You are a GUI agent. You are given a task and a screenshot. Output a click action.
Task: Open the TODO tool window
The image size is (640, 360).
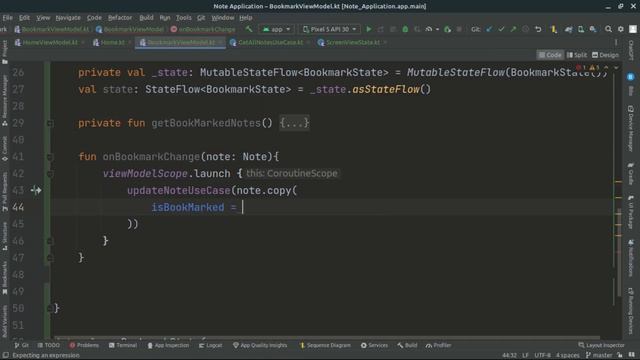tap(49, 345)
